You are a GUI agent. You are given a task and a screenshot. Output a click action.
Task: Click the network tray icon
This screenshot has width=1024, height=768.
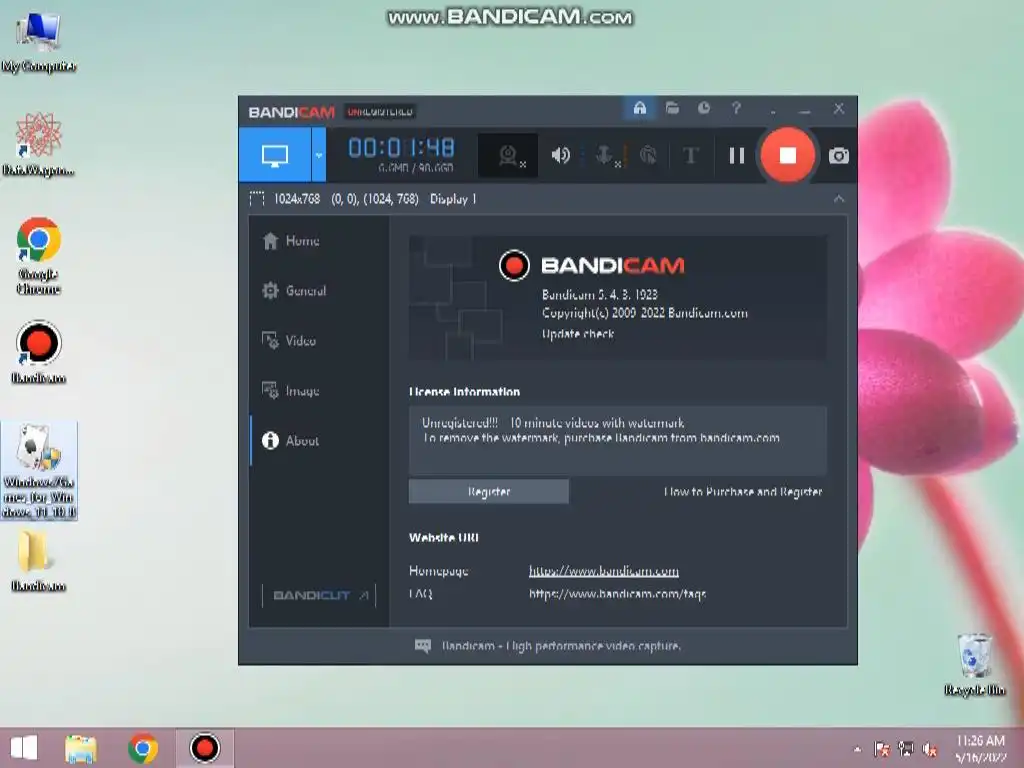coord(906,748)
